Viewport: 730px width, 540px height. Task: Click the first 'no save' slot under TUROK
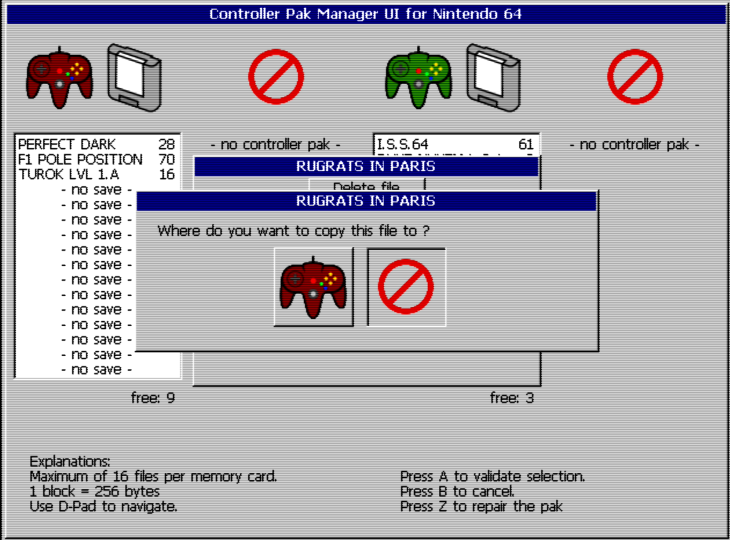(97, 189)
